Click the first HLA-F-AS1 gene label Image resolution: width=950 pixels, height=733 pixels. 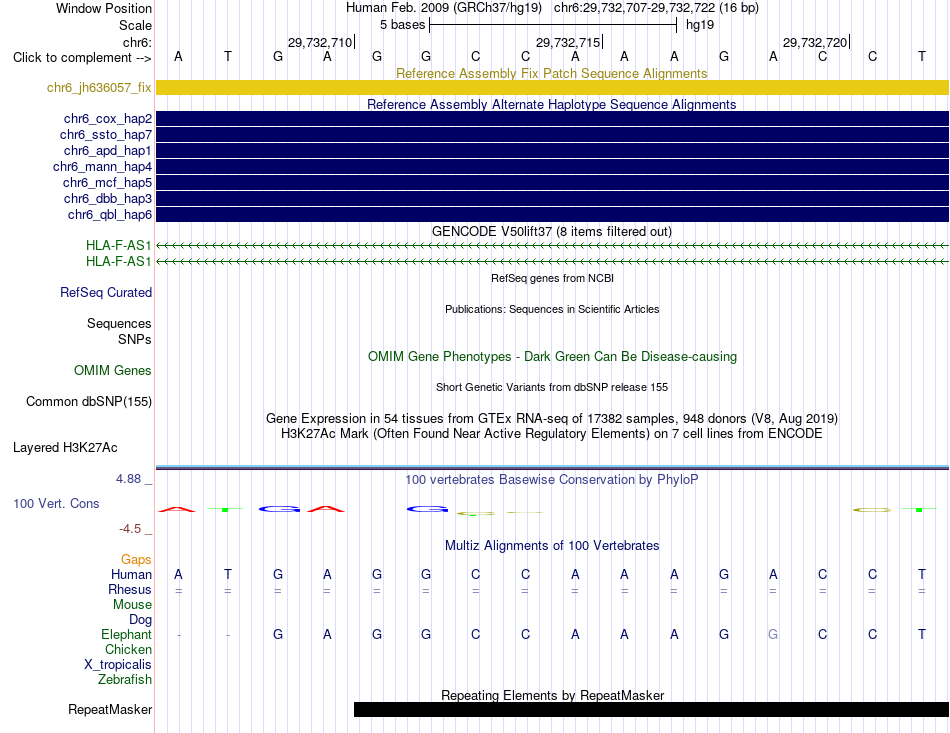(x=119, y=245)
